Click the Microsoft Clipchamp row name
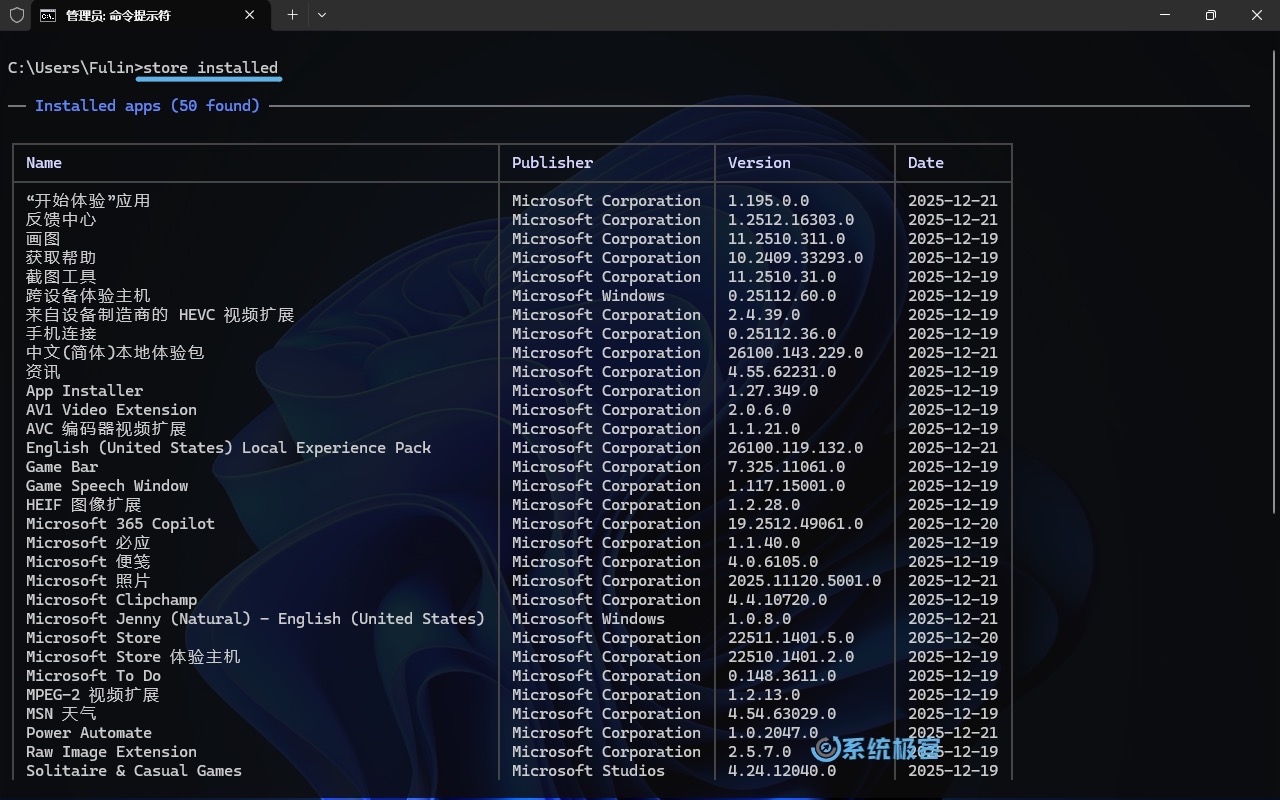Viewport: 1280px width, 800px height. pyautogui.click(x=111, y=600)
